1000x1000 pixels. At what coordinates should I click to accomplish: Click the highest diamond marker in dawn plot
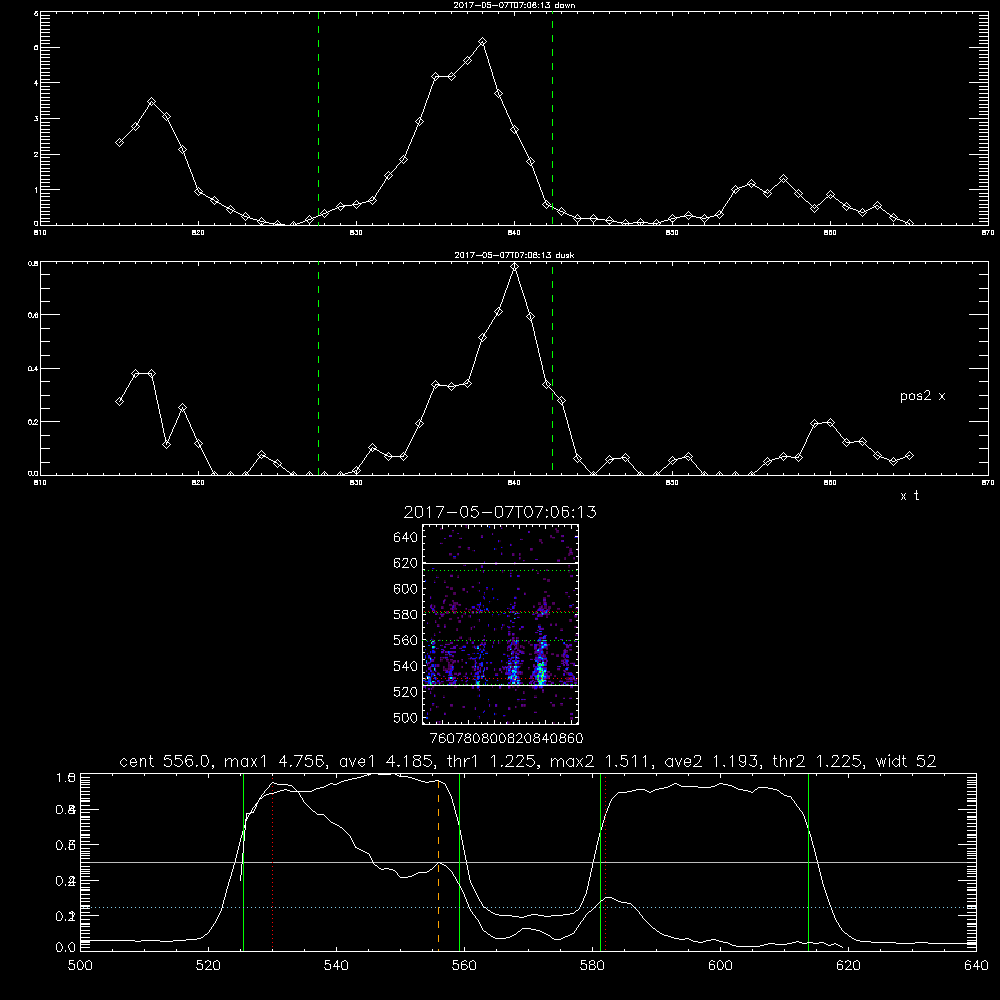(483, 41)
